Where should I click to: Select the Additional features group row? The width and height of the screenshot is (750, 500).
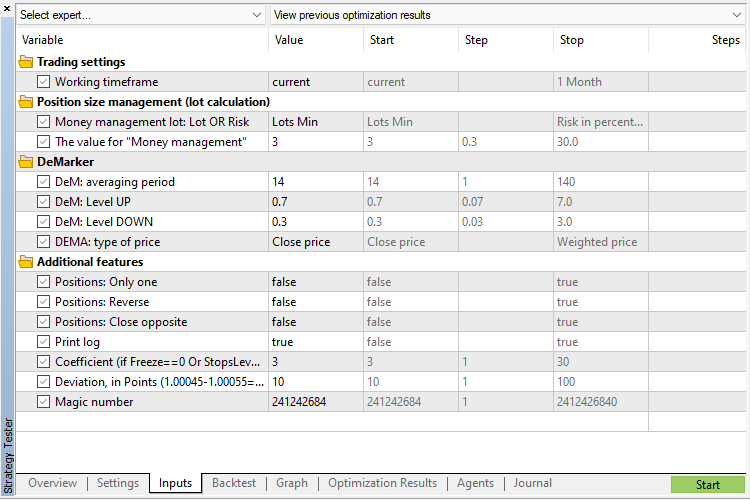click(x=381, y=262)
